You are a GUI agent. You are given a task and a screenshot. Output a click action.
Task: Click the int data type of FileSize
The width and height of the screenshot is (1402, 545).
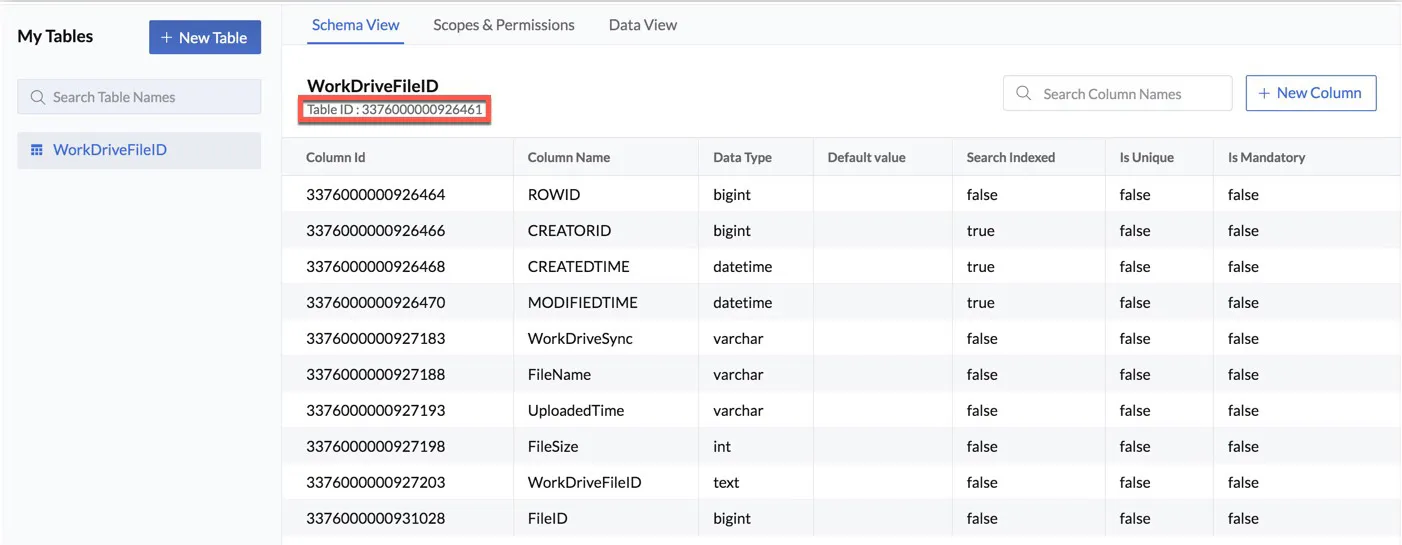pos(722,447)
